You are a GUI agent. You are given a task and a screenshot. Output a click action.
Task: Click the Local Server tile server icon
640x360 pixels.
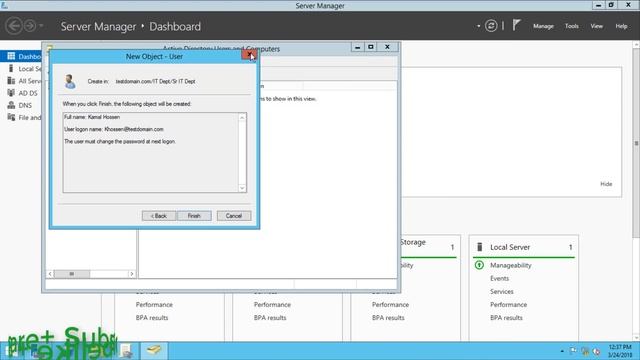(480, 247)
